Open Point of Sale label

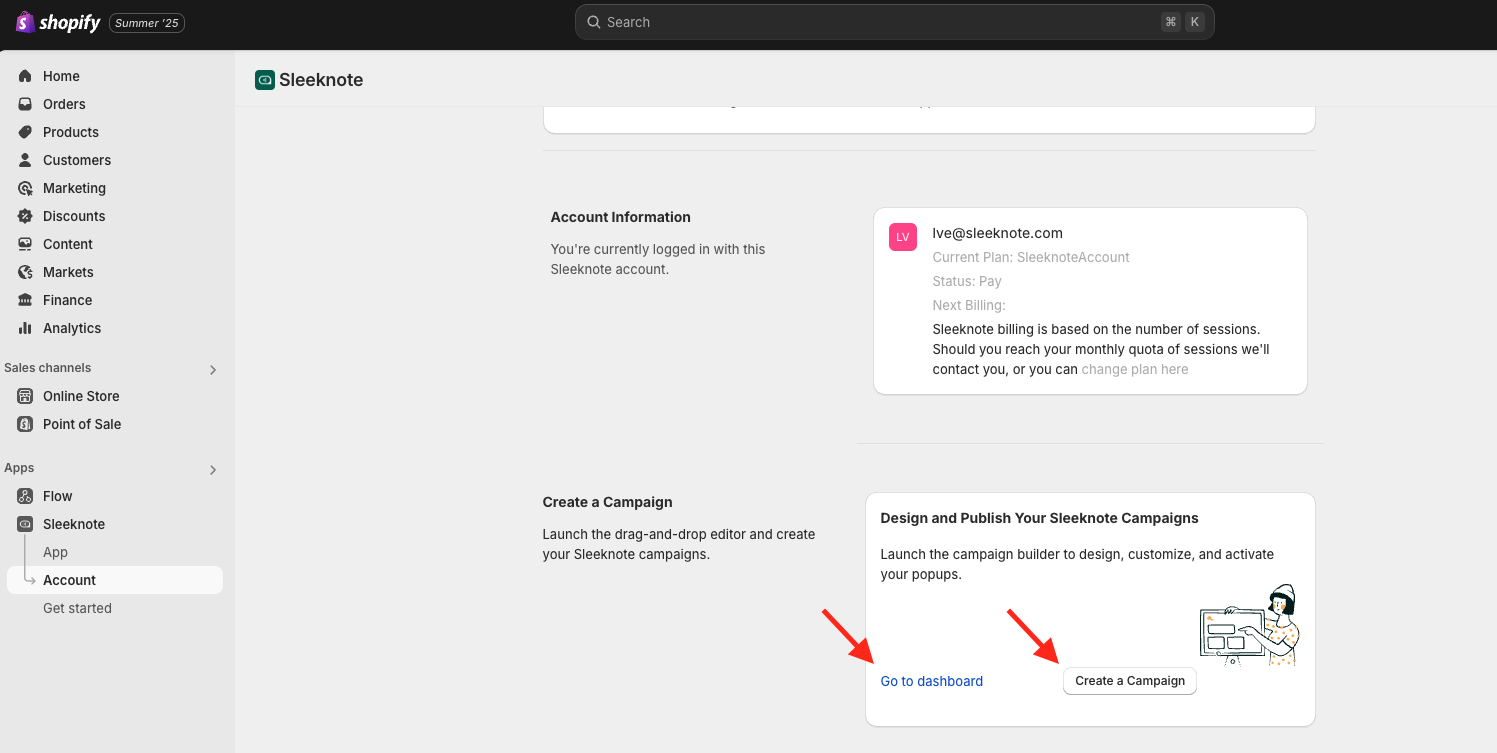(82, 424)
